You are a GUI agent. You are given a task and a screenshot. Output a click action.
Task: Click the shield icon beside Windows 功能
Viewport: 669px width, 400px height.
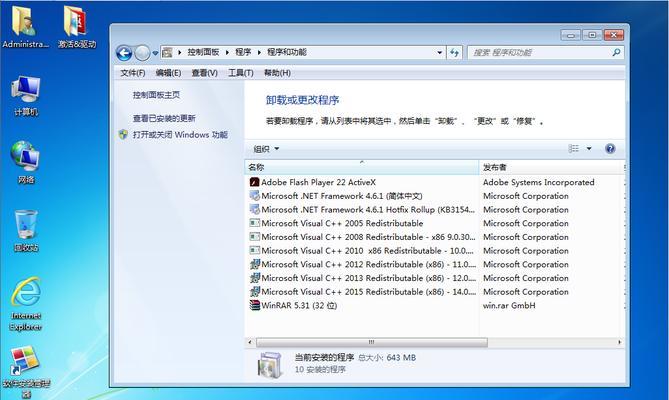click(123, 135)
